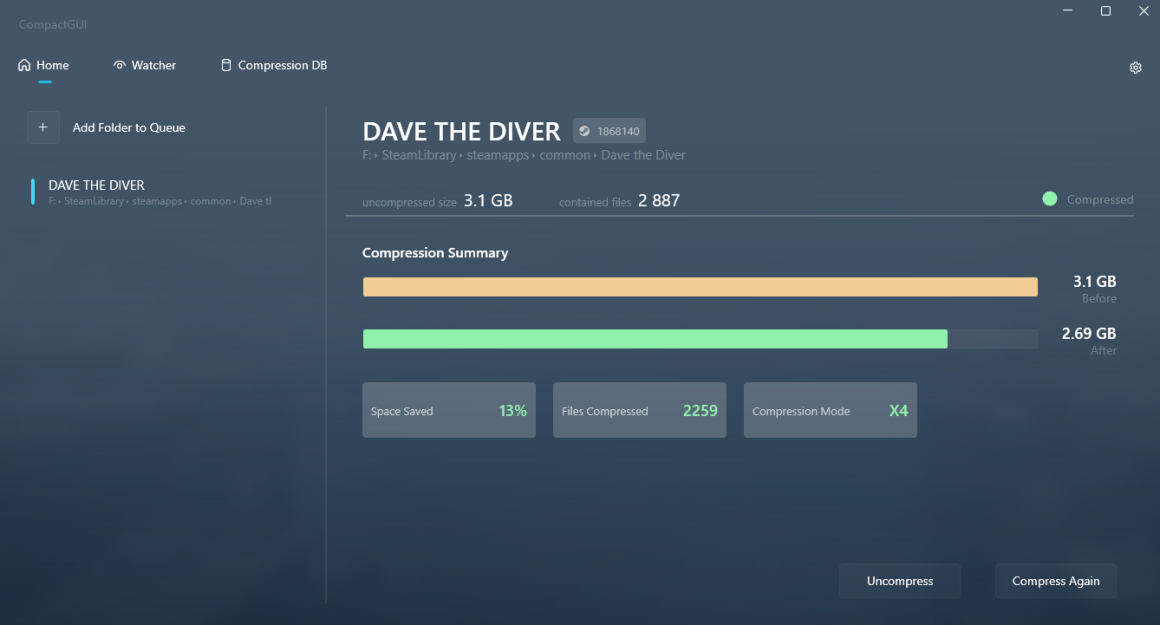Screen dimensions: 1160x625
Task: Select DAVE THE DIVER in the queue list
Action: coord(97,186)
